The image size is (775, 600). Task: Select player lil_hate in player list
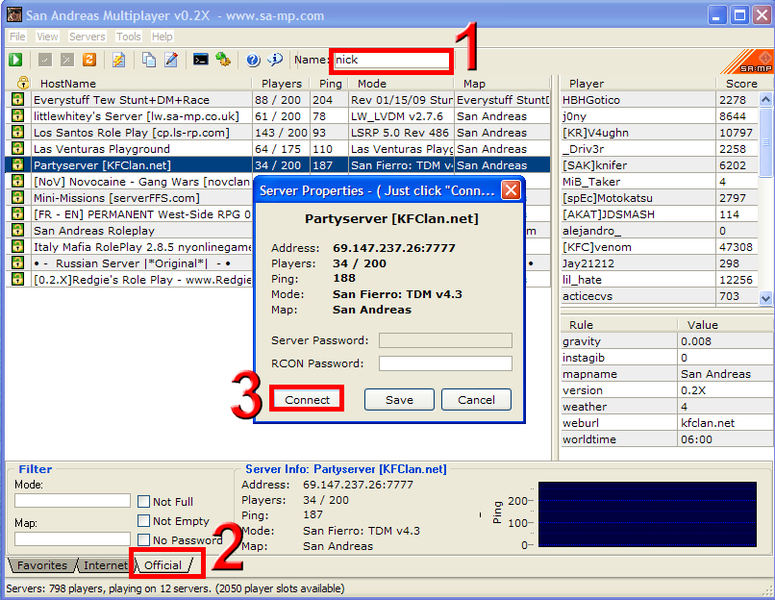tap(659, 280)
